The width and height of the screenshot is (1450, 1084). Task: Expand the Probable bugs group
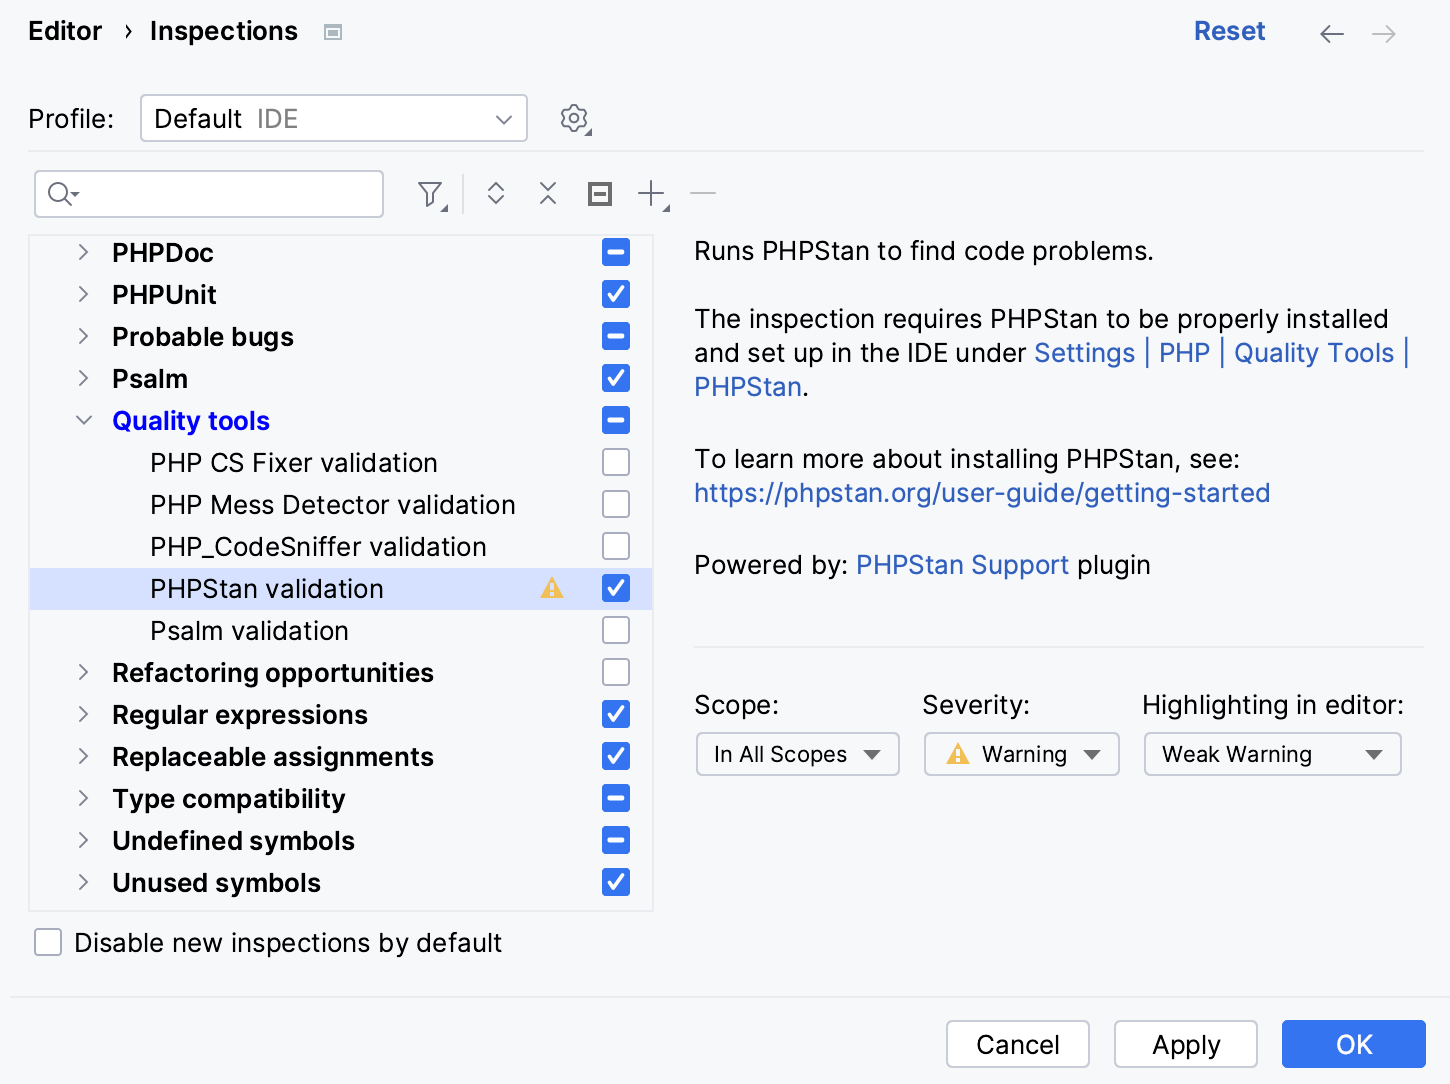click(83, 336)
